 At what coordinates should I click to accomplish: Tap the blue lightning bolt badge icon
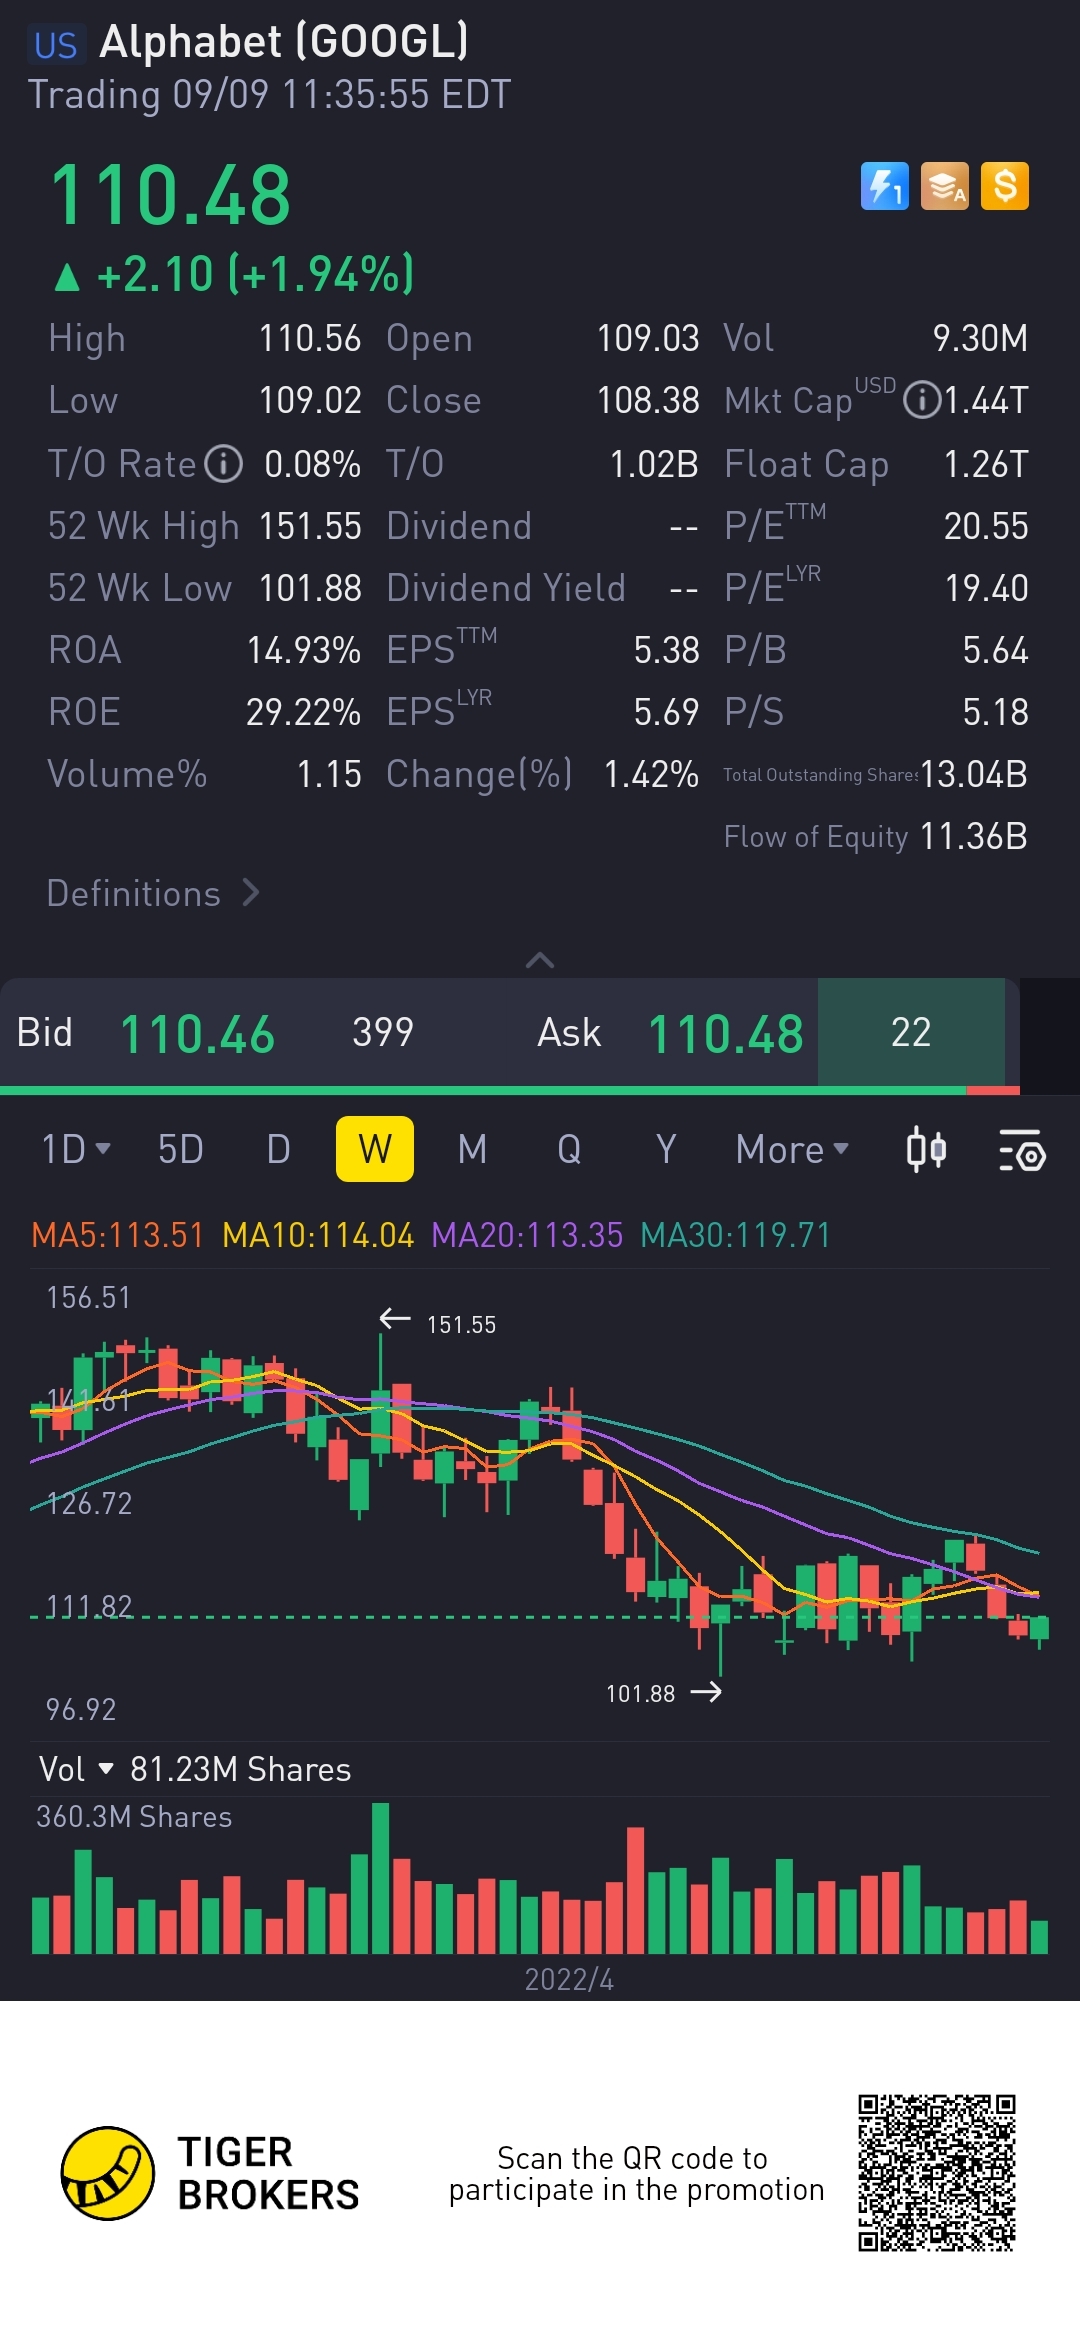(x=884, y=186)
